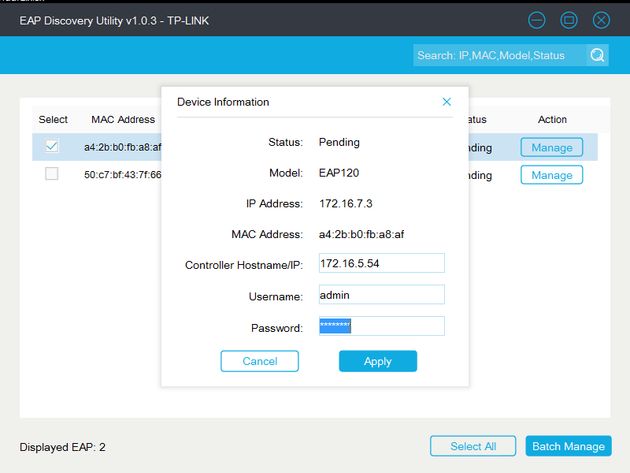
Task: Close the EAP Discovery Utility window
Action: pos(601,20)
